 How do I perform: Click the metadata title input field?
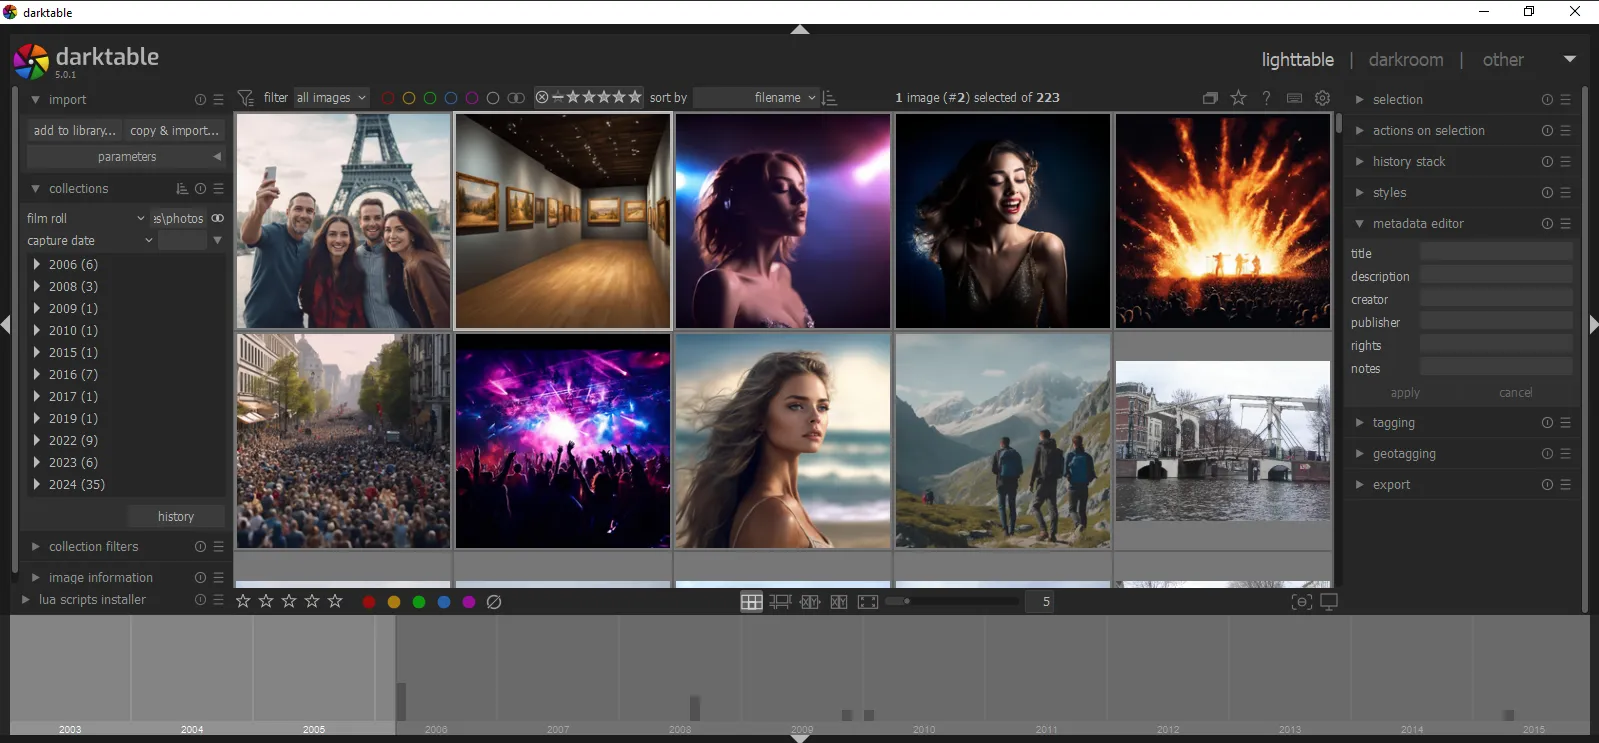click(x=1496, y=252)
